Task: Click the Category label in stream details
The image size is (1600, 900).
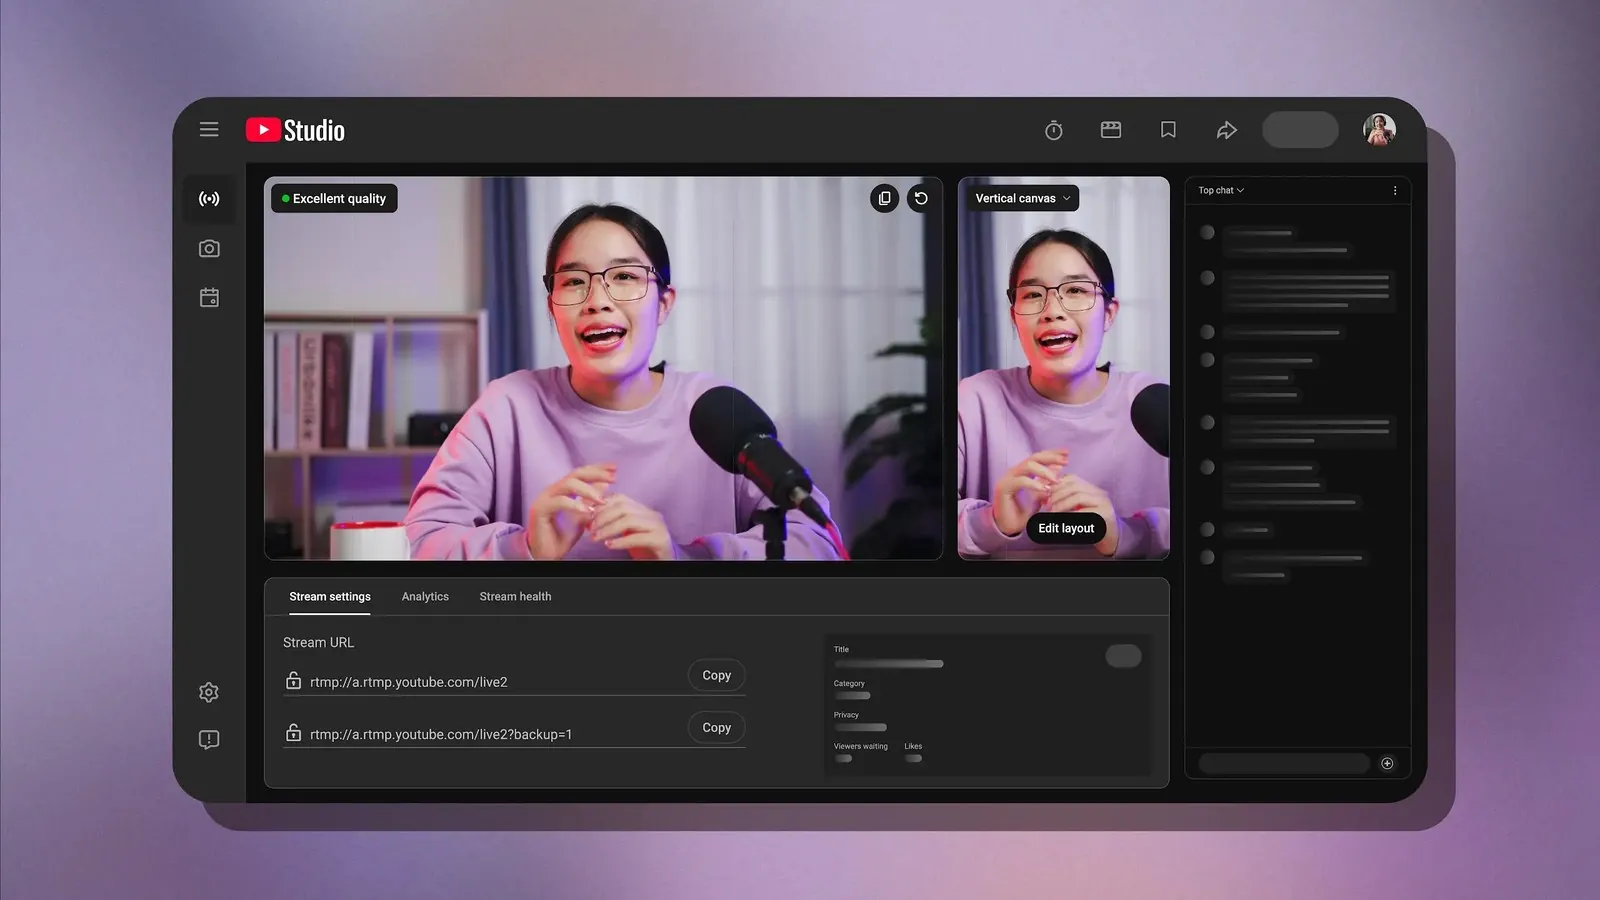Action: click(x=849, y=683)
